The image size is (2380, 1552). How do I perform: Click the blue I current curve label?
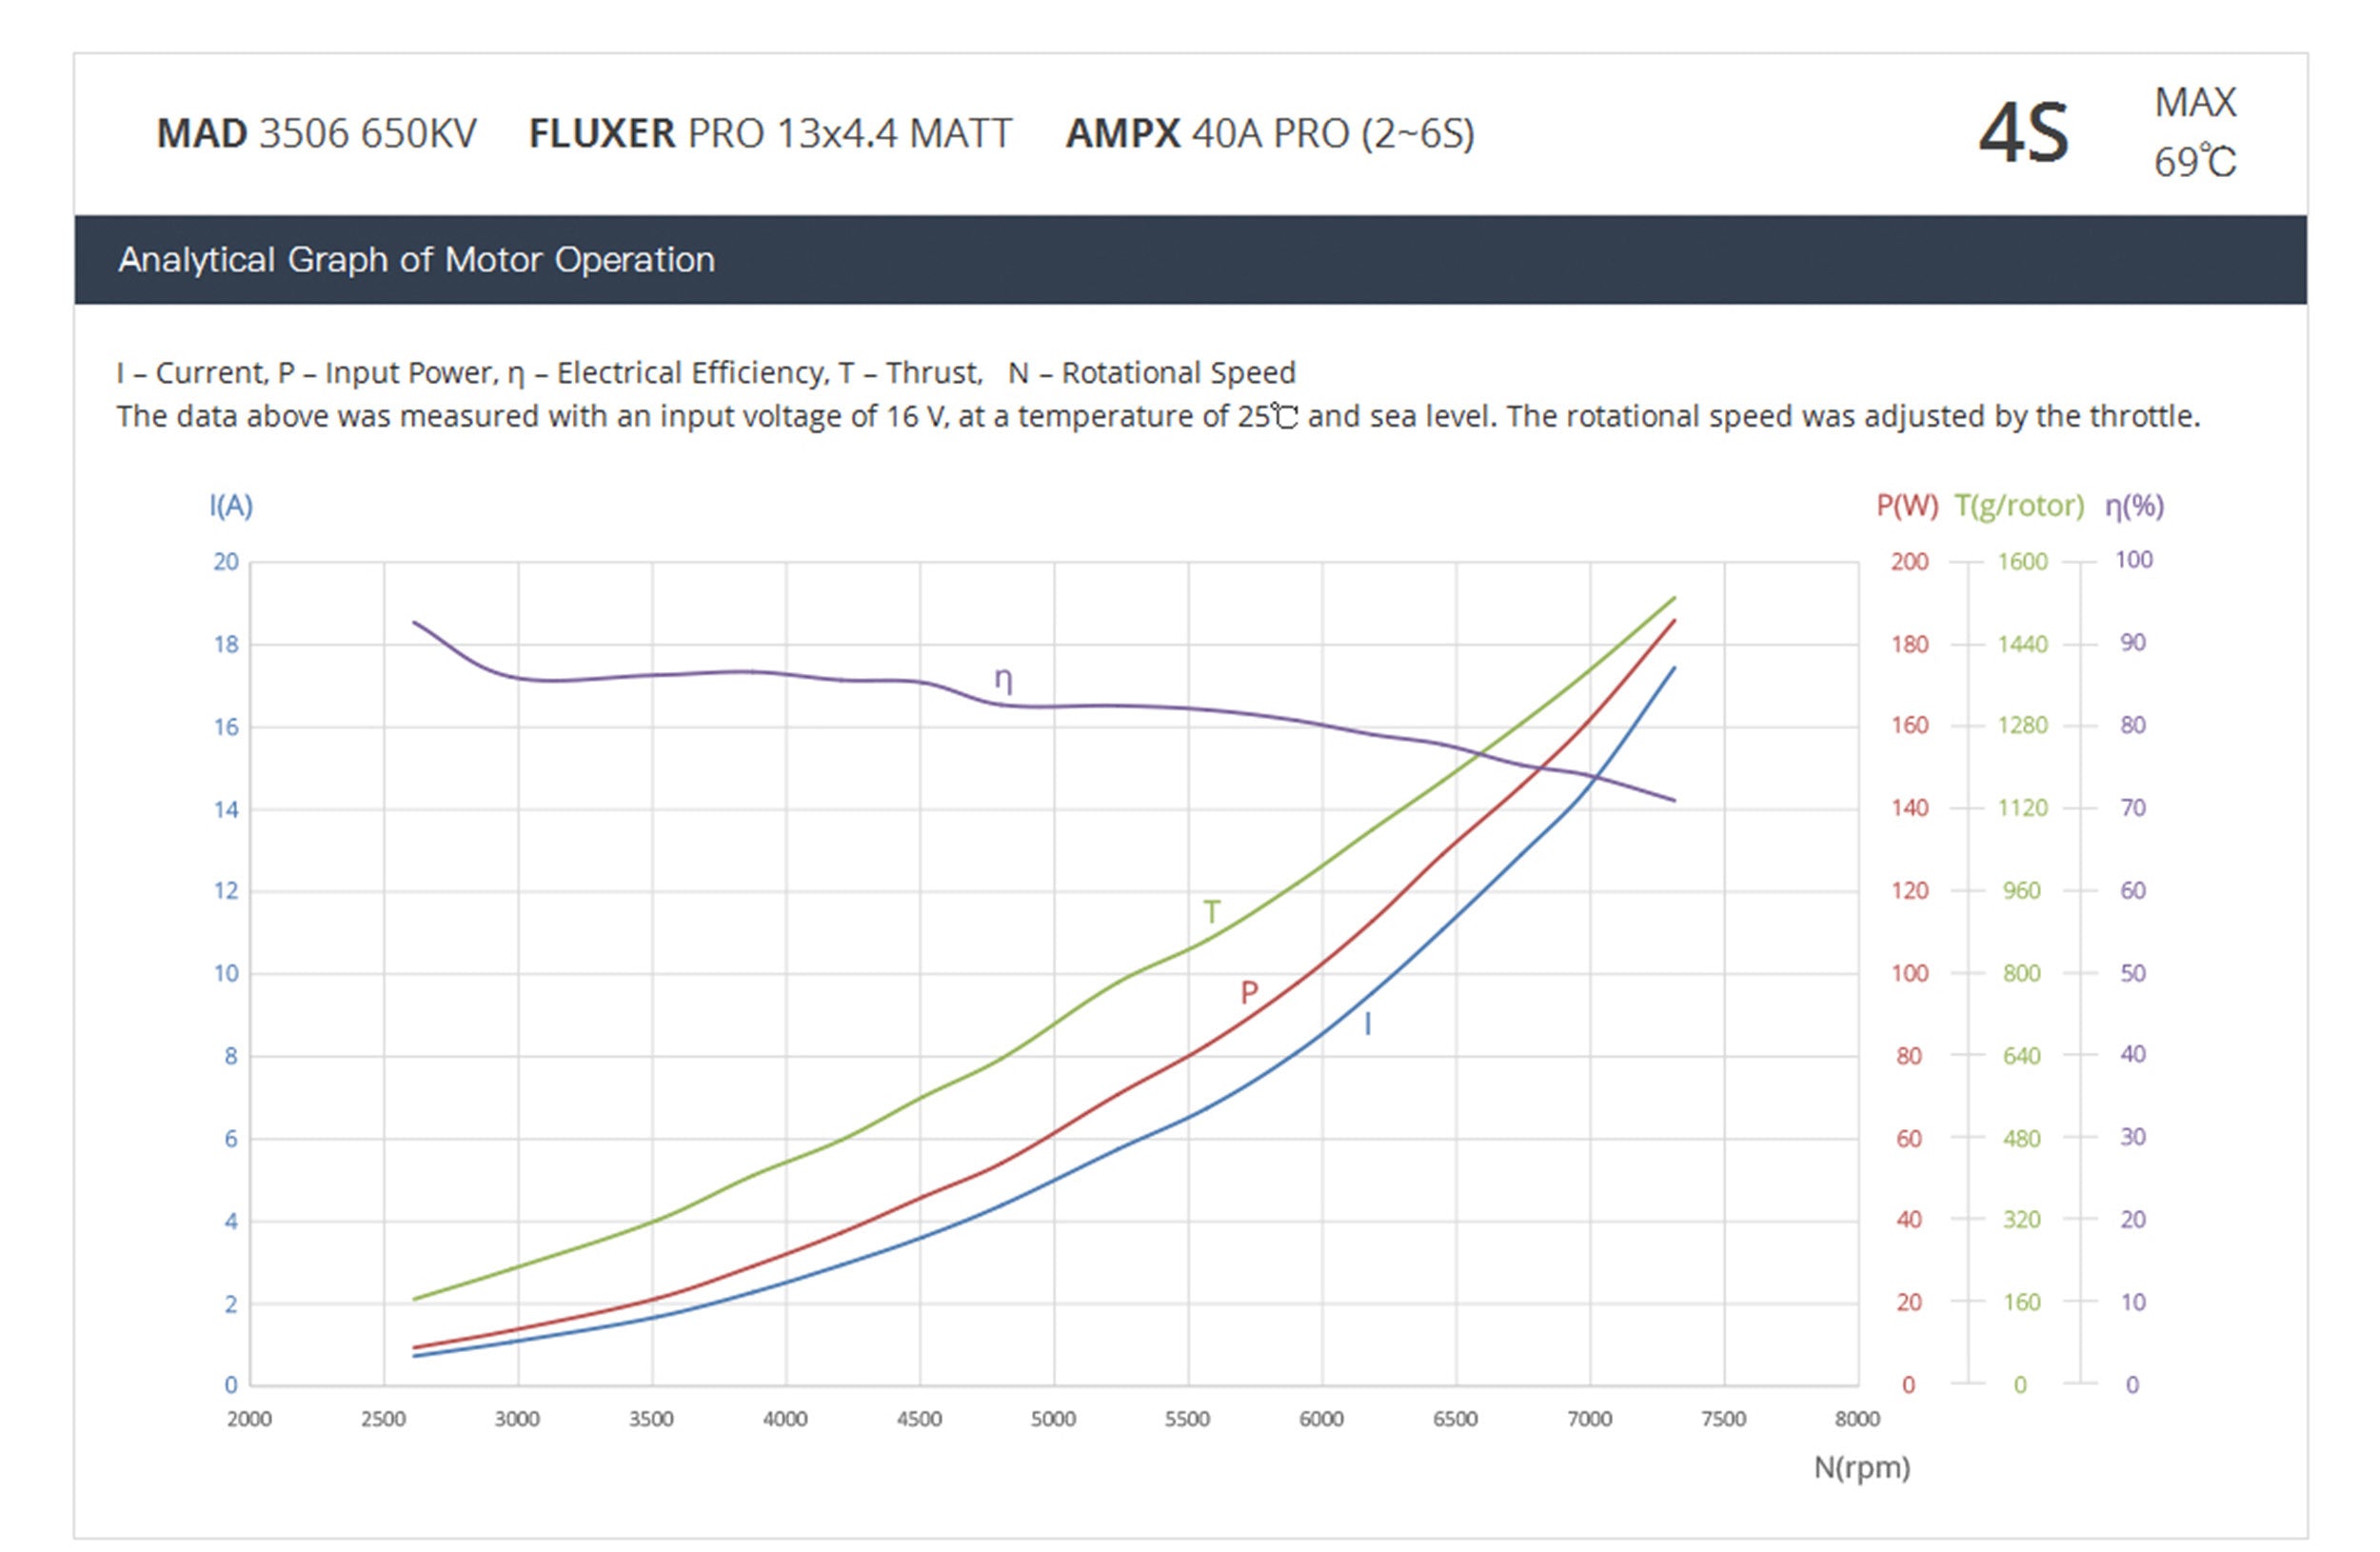[x=1367, y=1023]
